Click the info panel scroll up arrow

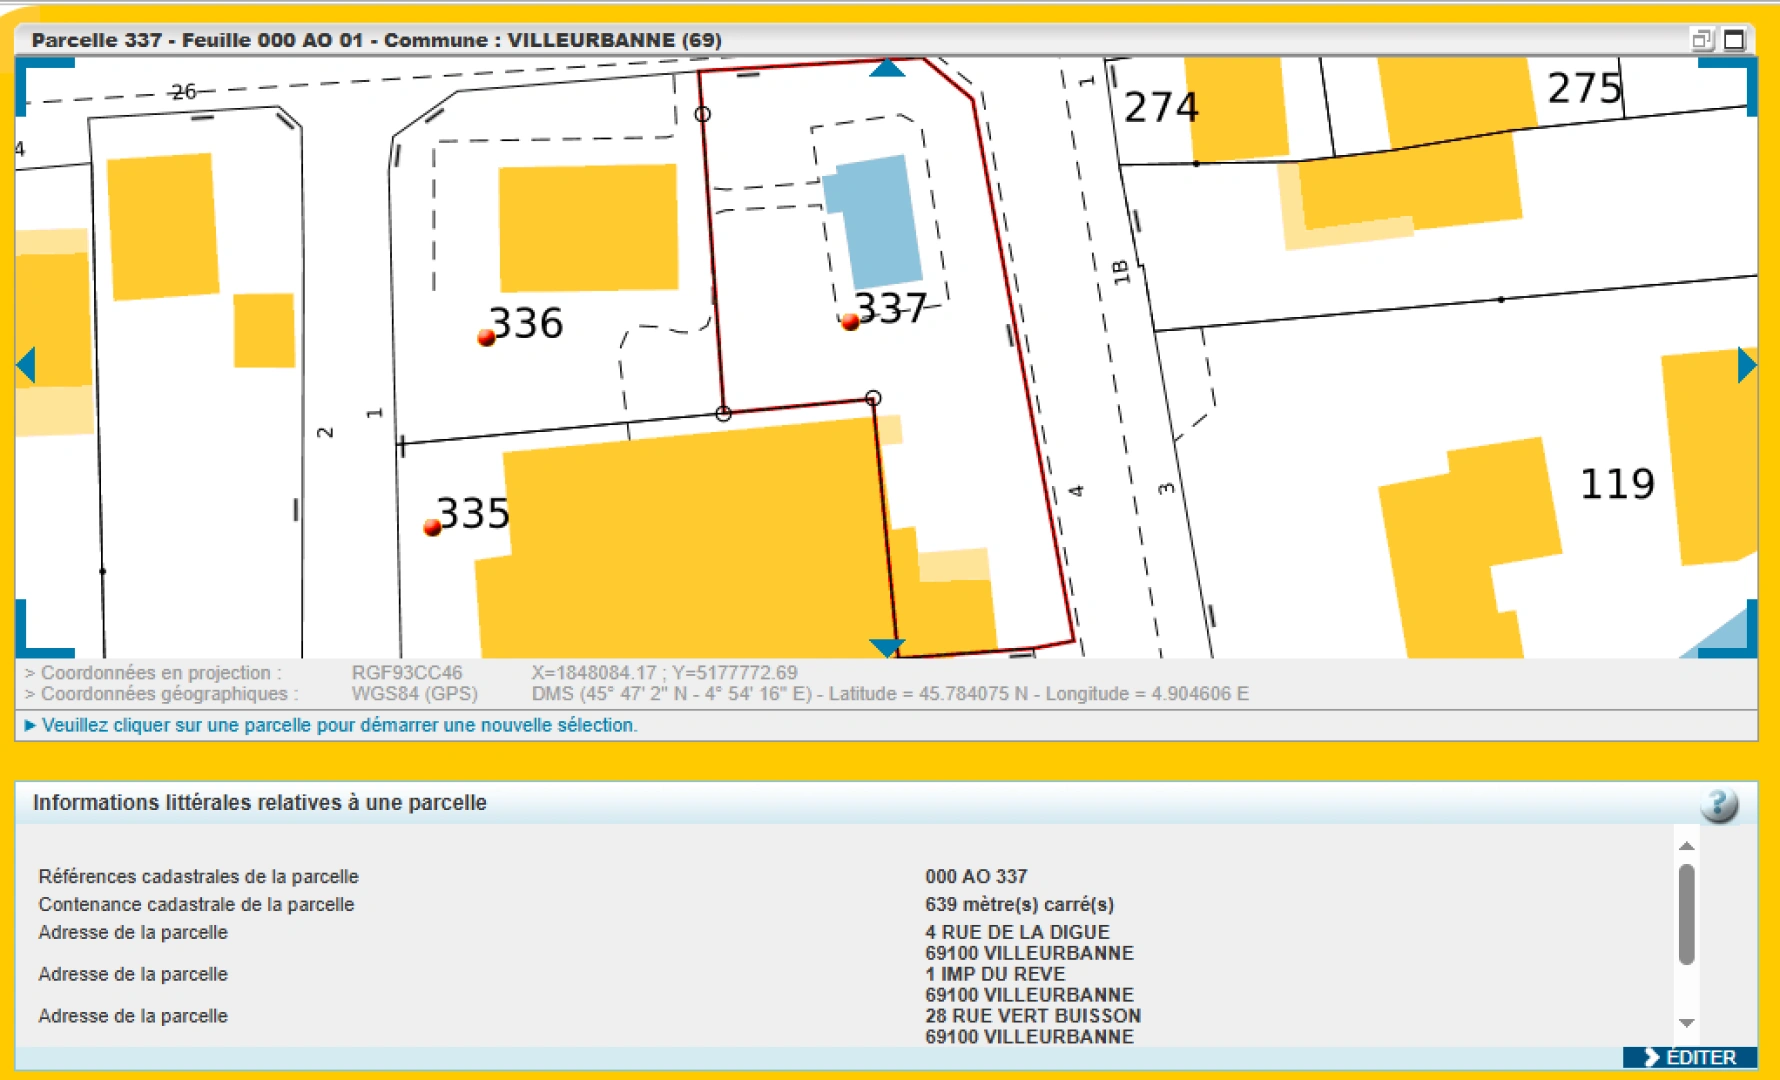(x=1687, y=846)
